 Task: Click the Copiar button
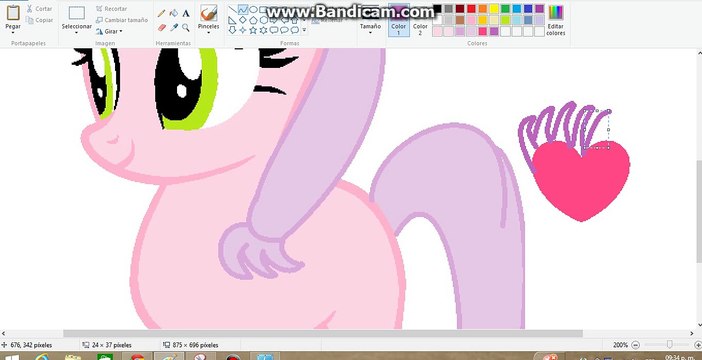point(39,20)
